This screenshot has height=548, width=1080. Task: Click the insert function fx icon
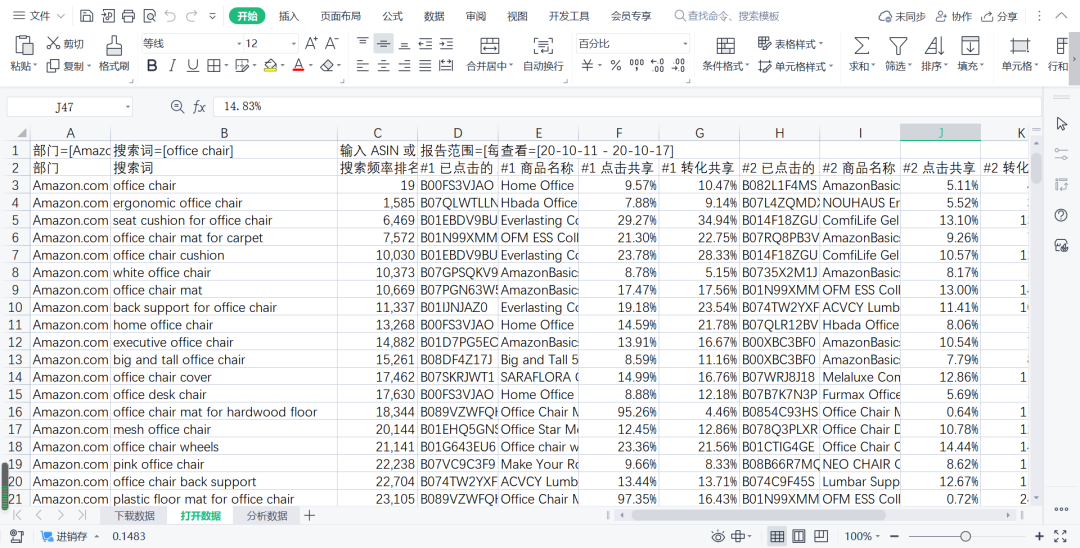[x=199, y=107]
